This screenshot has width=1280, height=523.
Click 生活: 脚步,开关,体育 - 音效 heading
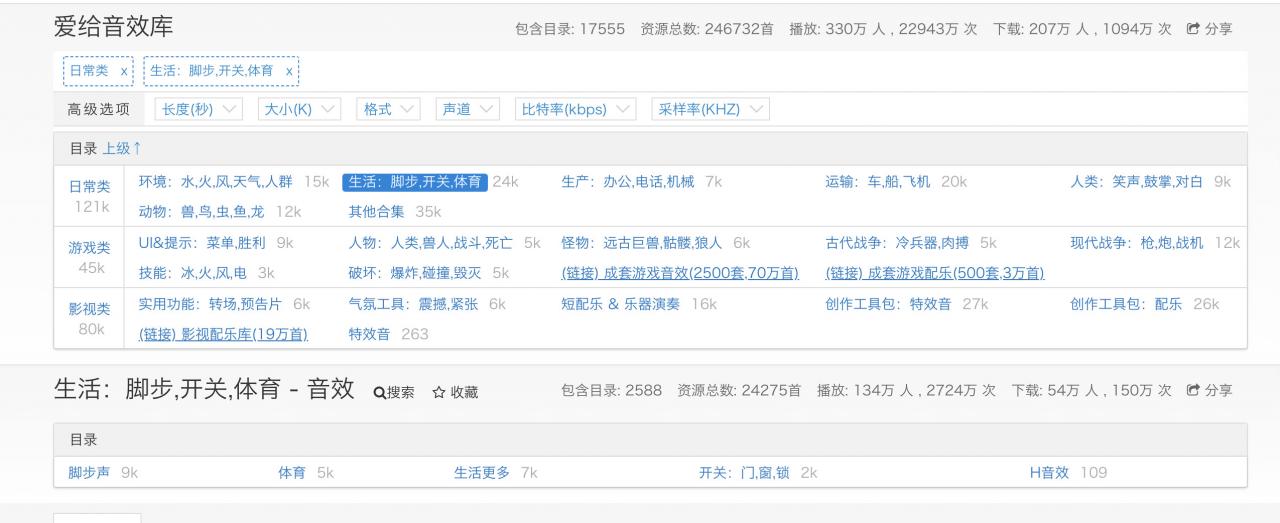click(x=204, y=390)
